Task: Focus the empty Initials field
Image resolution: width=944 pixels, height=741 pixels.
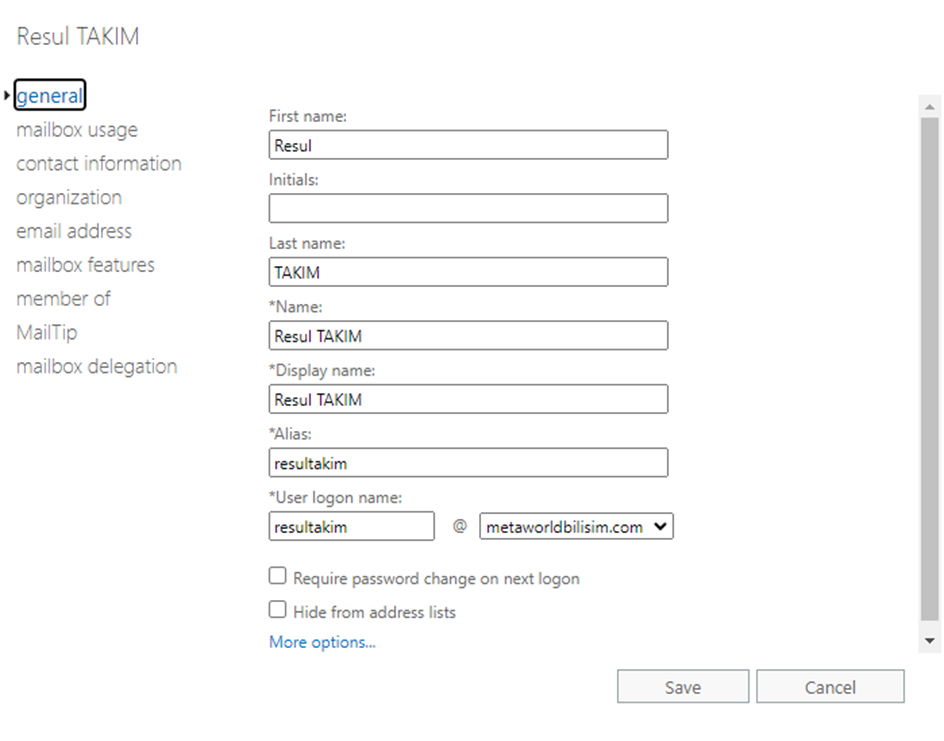Action: pyautogui.click(x=468, y=208)
